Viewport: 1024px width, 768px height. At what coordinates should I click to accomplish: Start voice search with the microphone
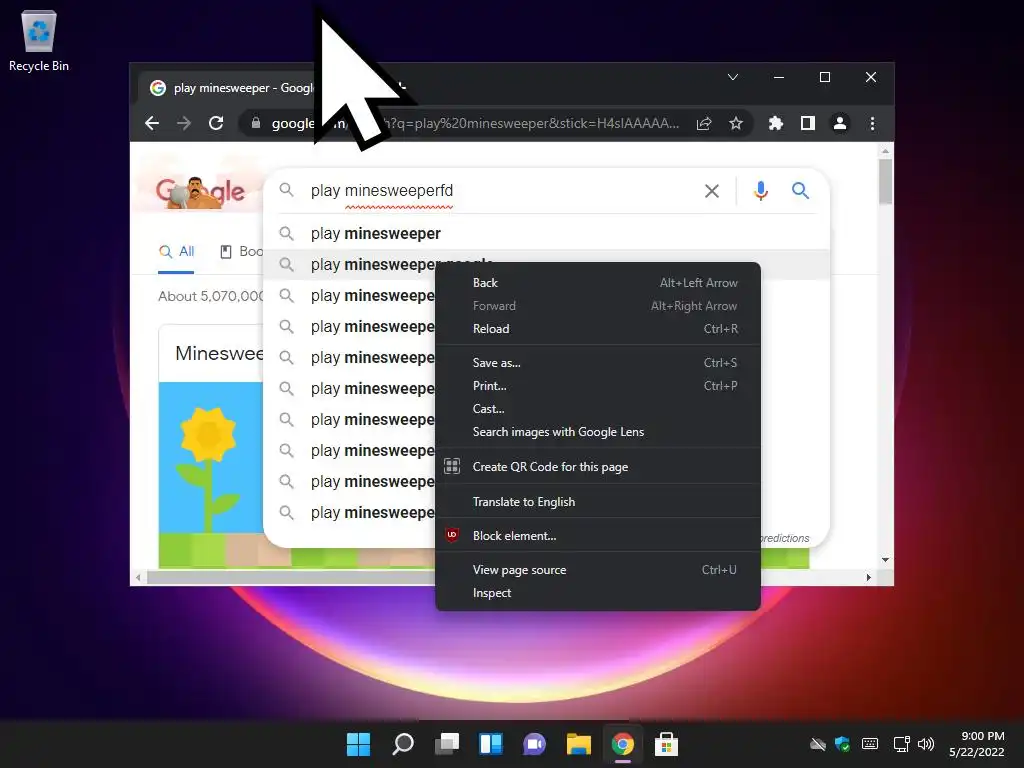pos(761,191)
